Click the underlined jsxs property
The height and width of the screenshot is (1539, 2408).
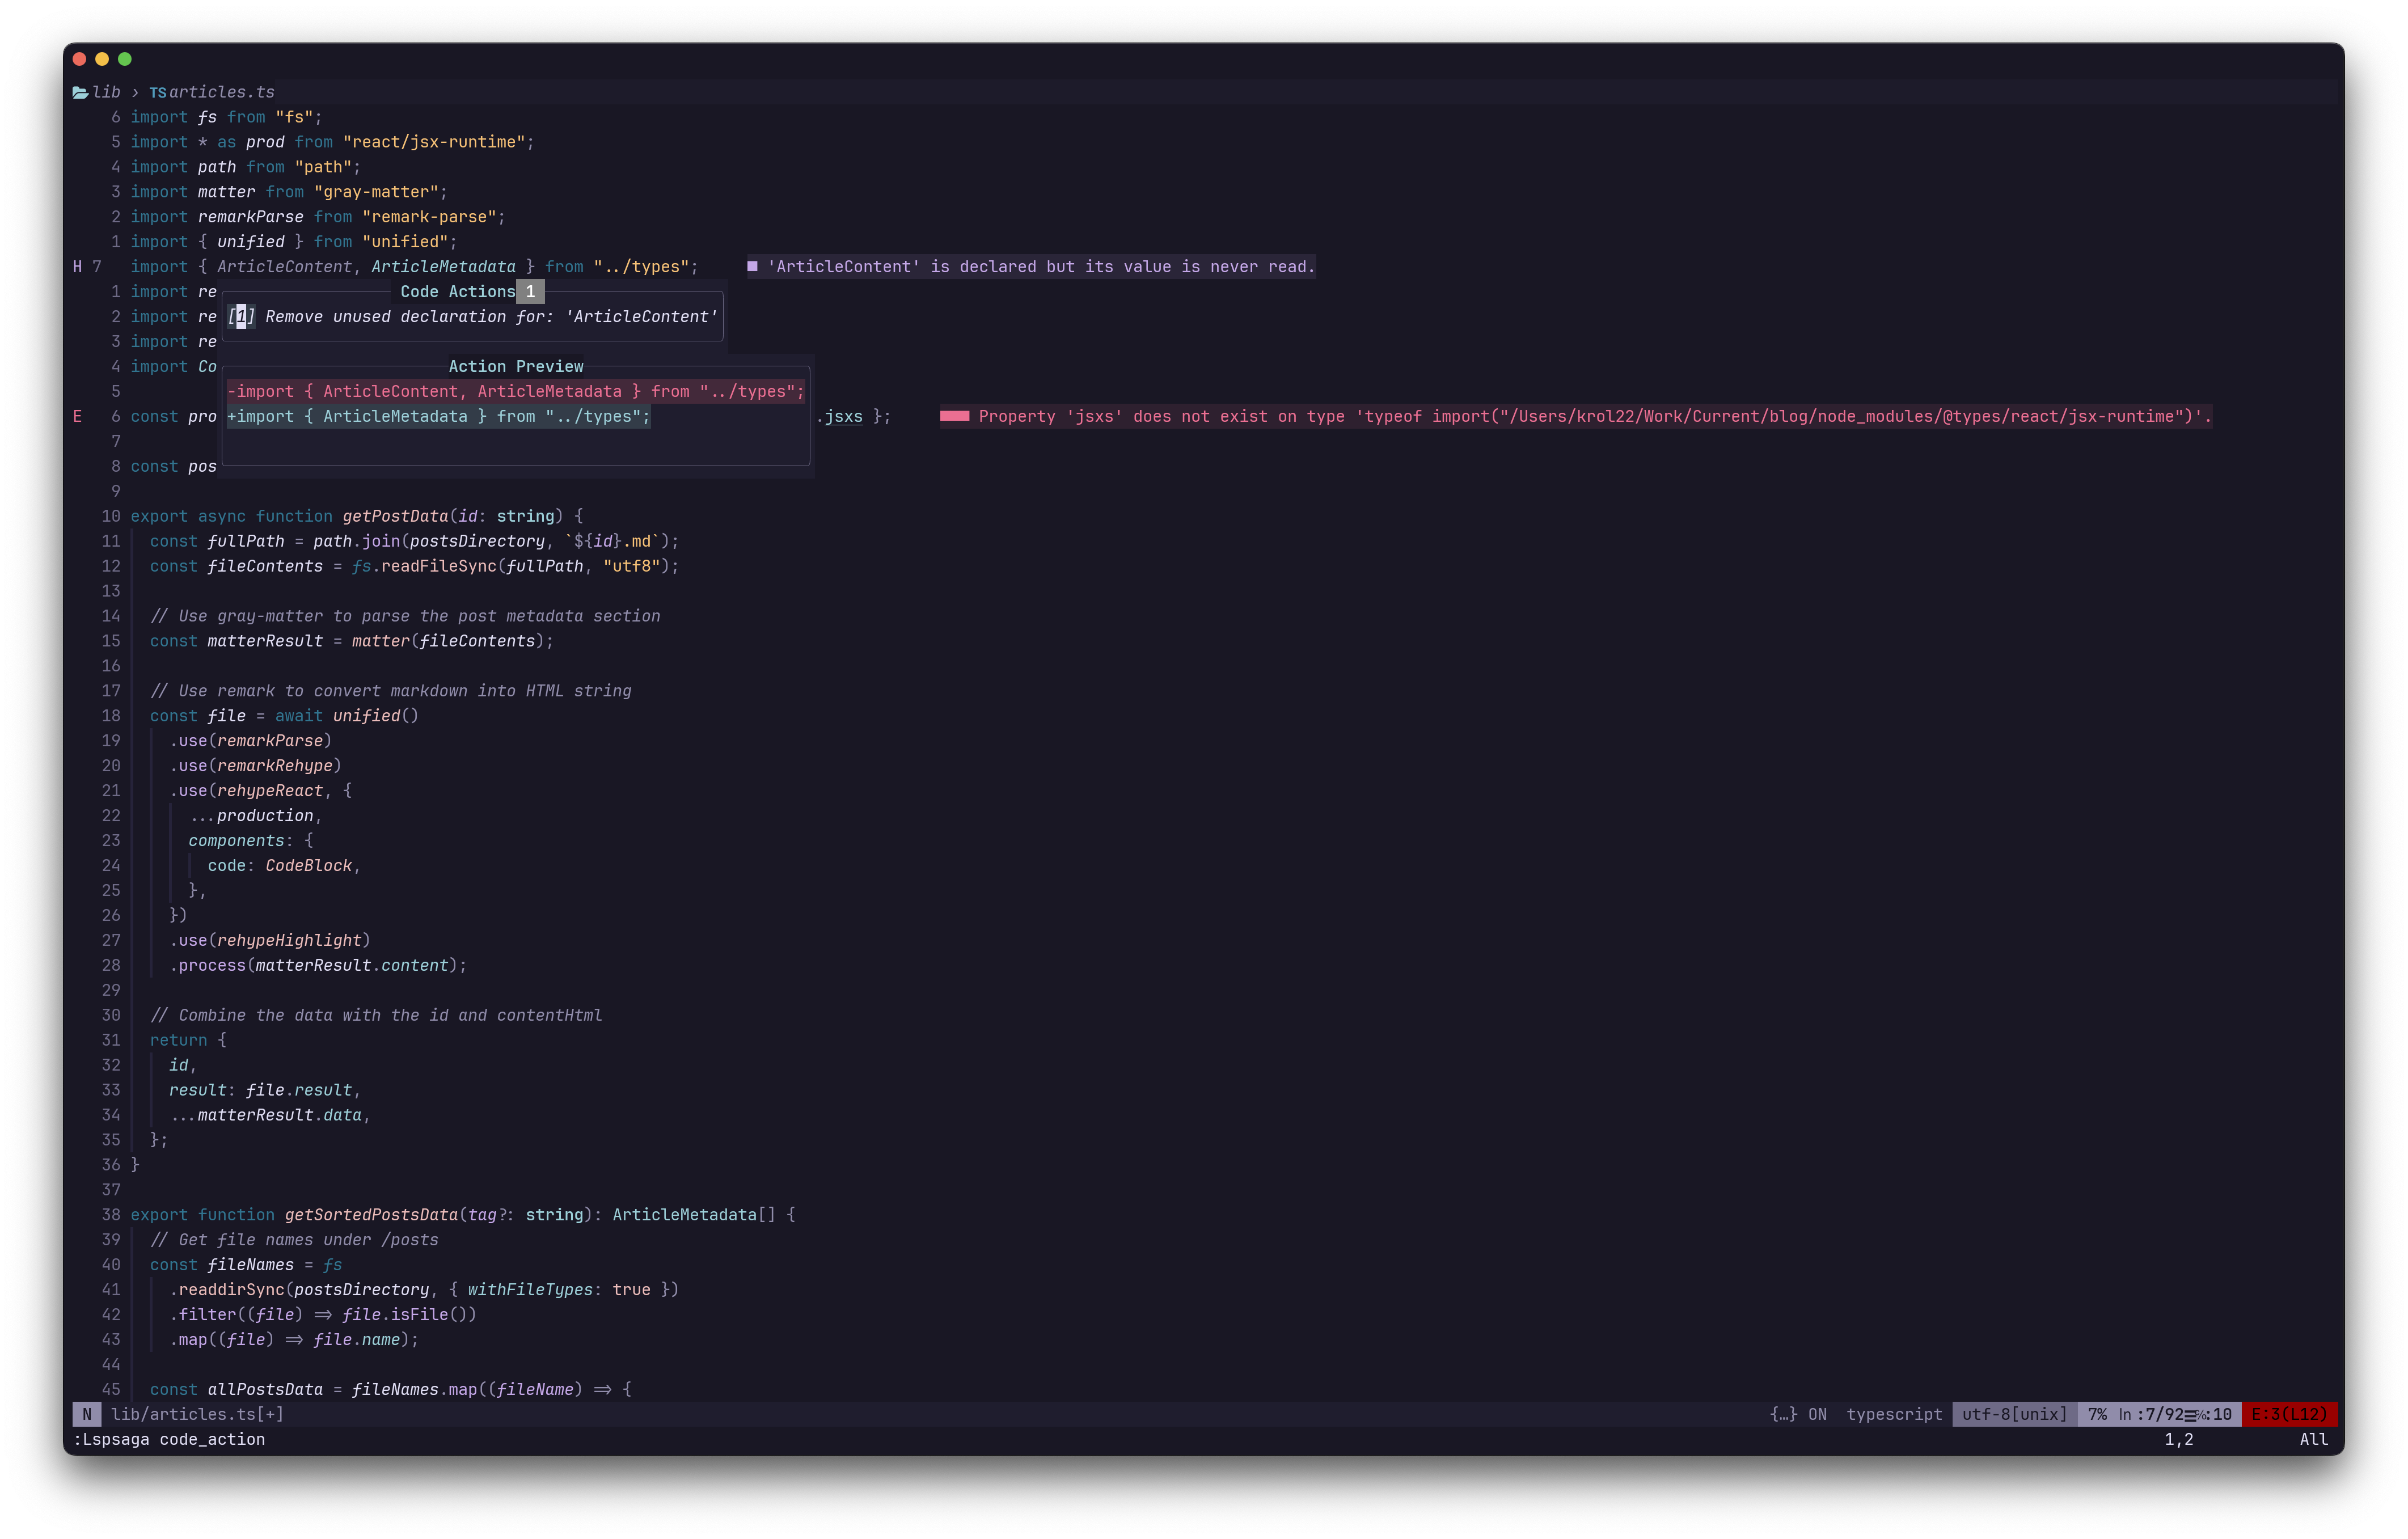[843, 416]
